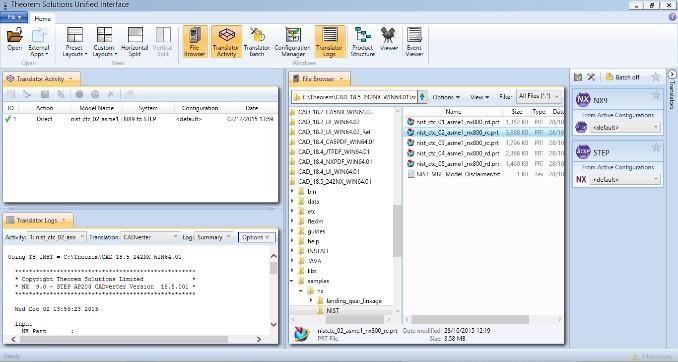Screen dimensions: 678x362
Task: Open the File Browser Options menu
Action: pyautogui.click(x=446, y=97)
